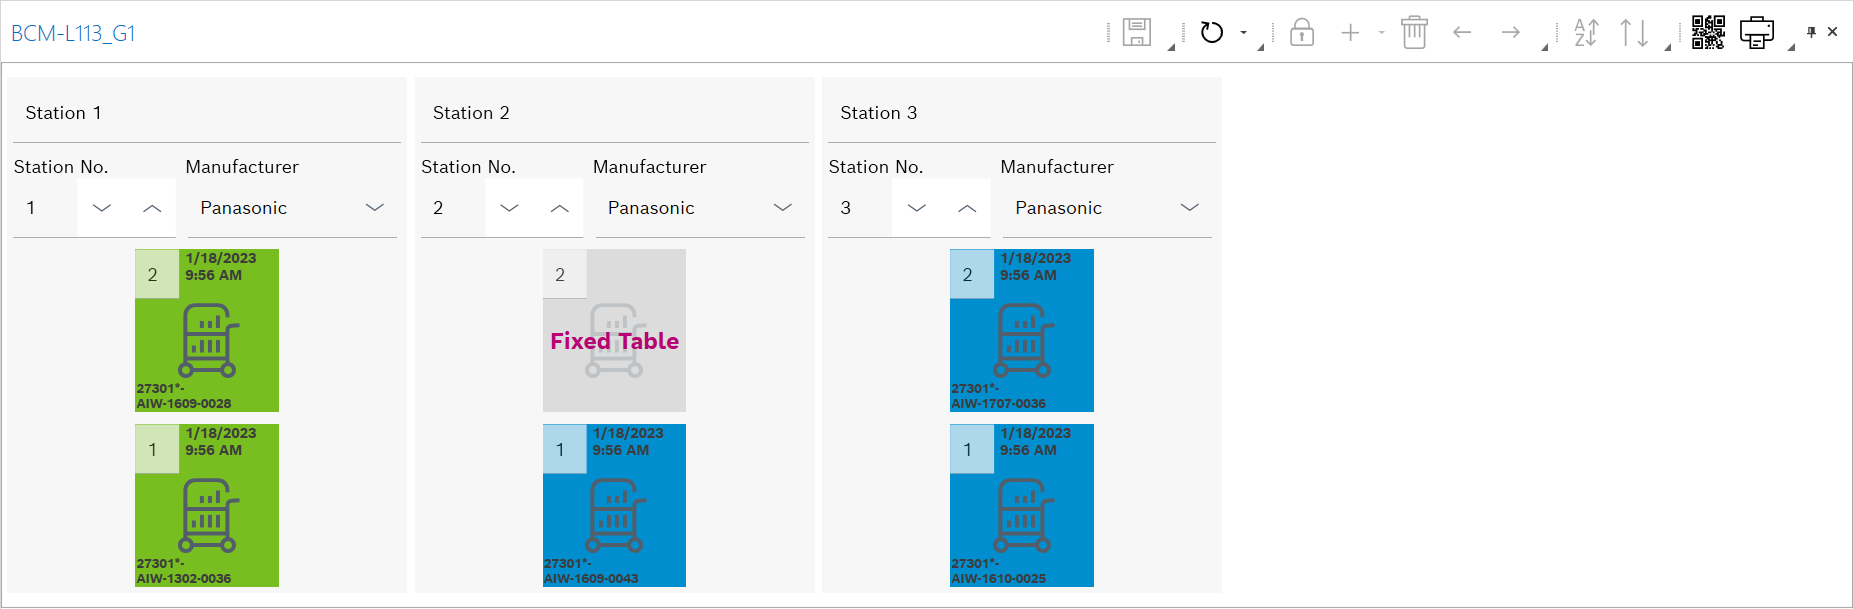Click Station No. field showing 2
Image resolution: width=1853 pixels, height=609 pixels.
(x=453, y=208)
